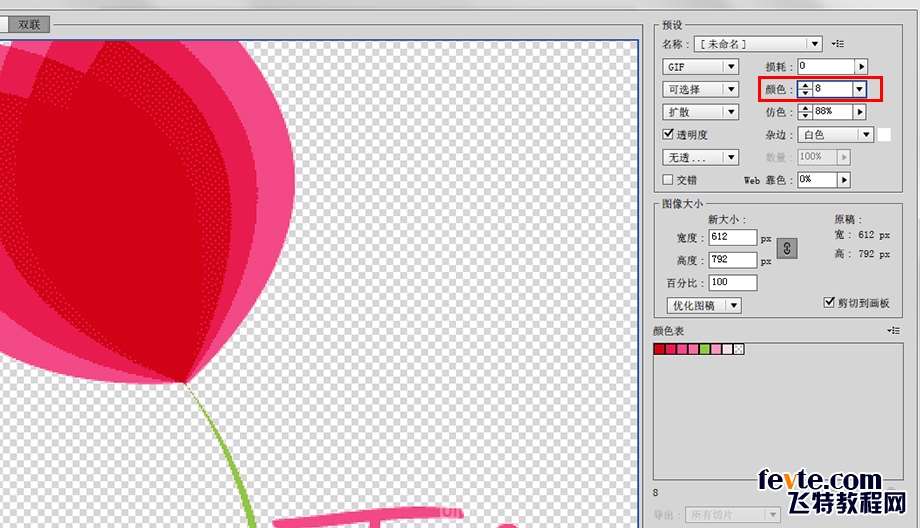920x528 pixels.
Task: Open the 优化图稿 art optimization dropdown
Action: [704, 306]
